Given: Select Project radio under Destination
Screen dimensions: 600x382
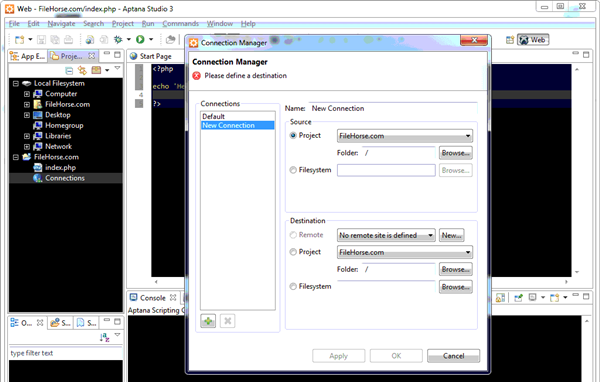Looking at the screenshot, I should [293, 252].
